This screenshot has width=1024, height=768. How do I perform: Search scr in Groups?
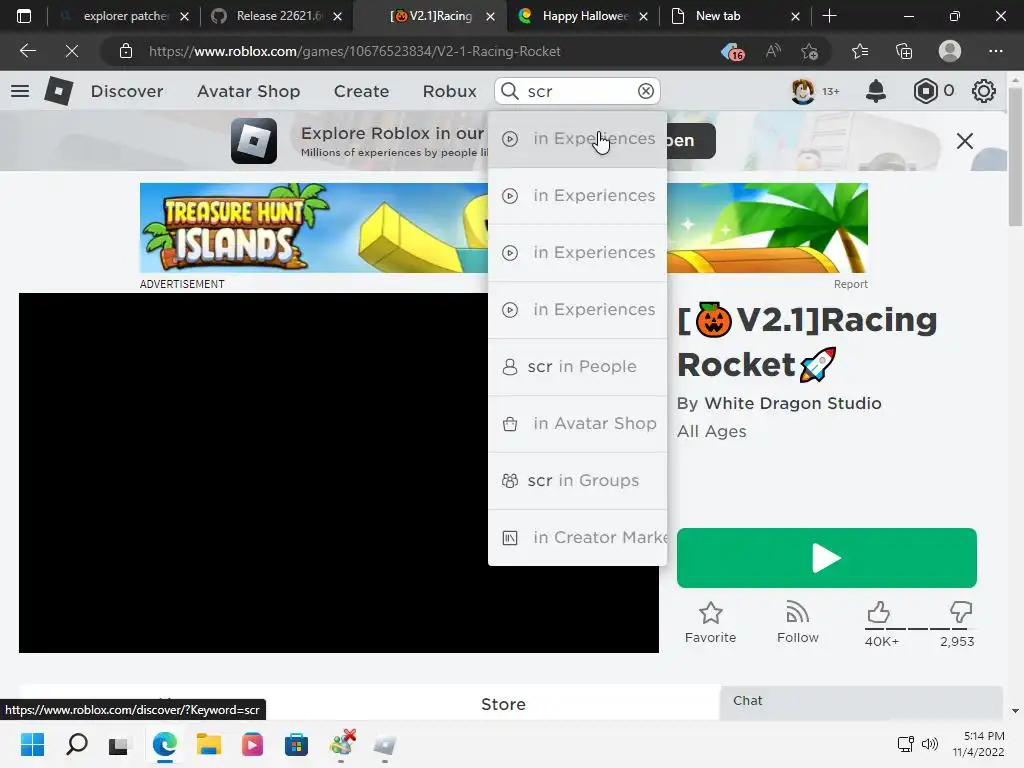577,480
